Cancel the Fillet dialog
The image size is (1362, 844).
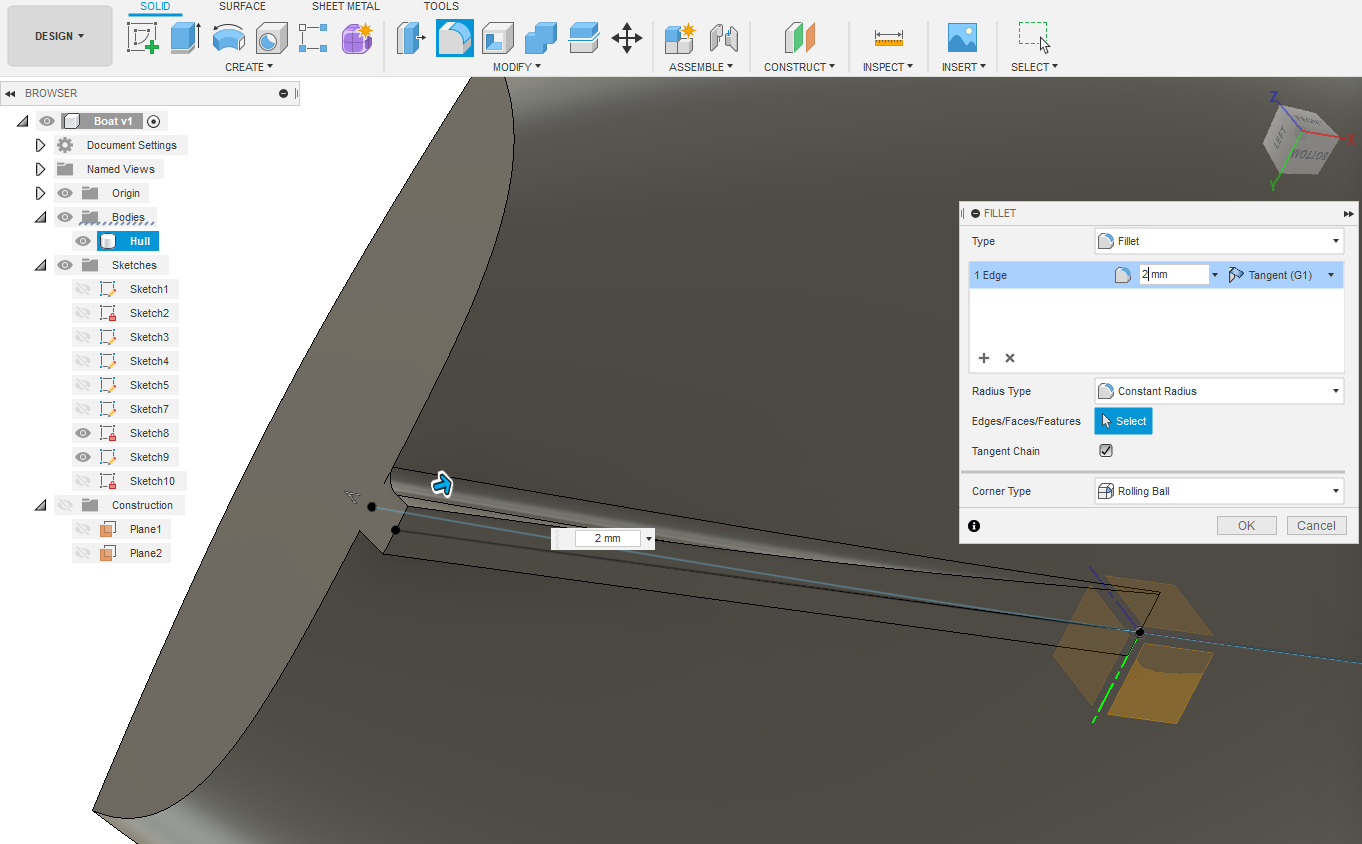(1316, 526)
